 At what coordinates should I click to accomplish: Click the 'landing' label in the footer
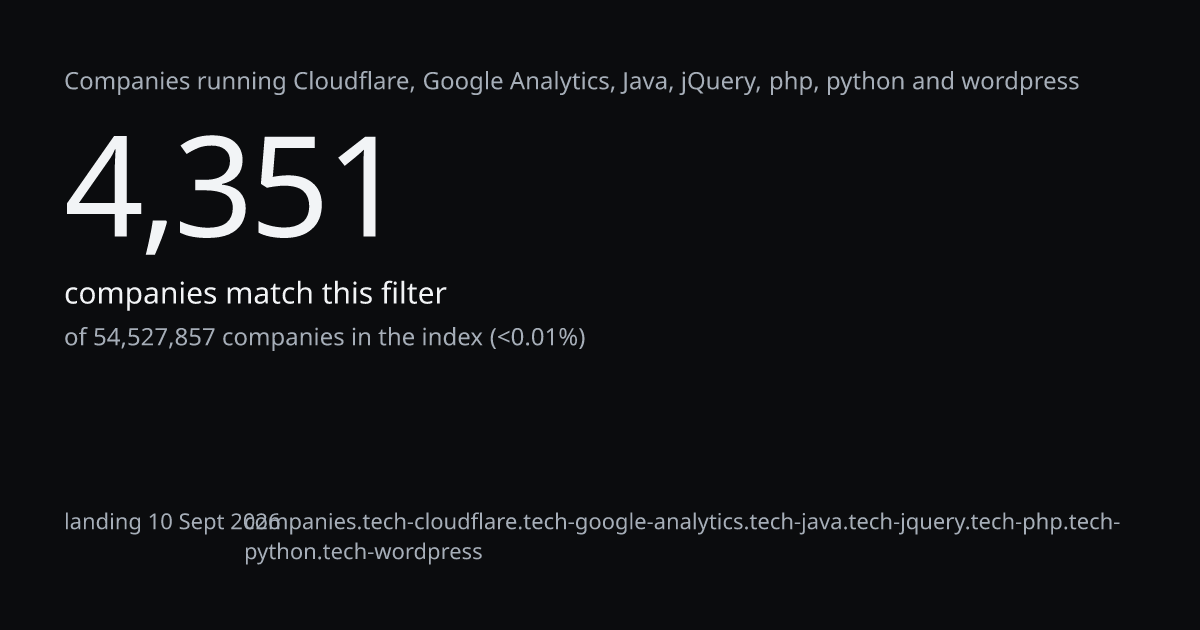[103, 522]
